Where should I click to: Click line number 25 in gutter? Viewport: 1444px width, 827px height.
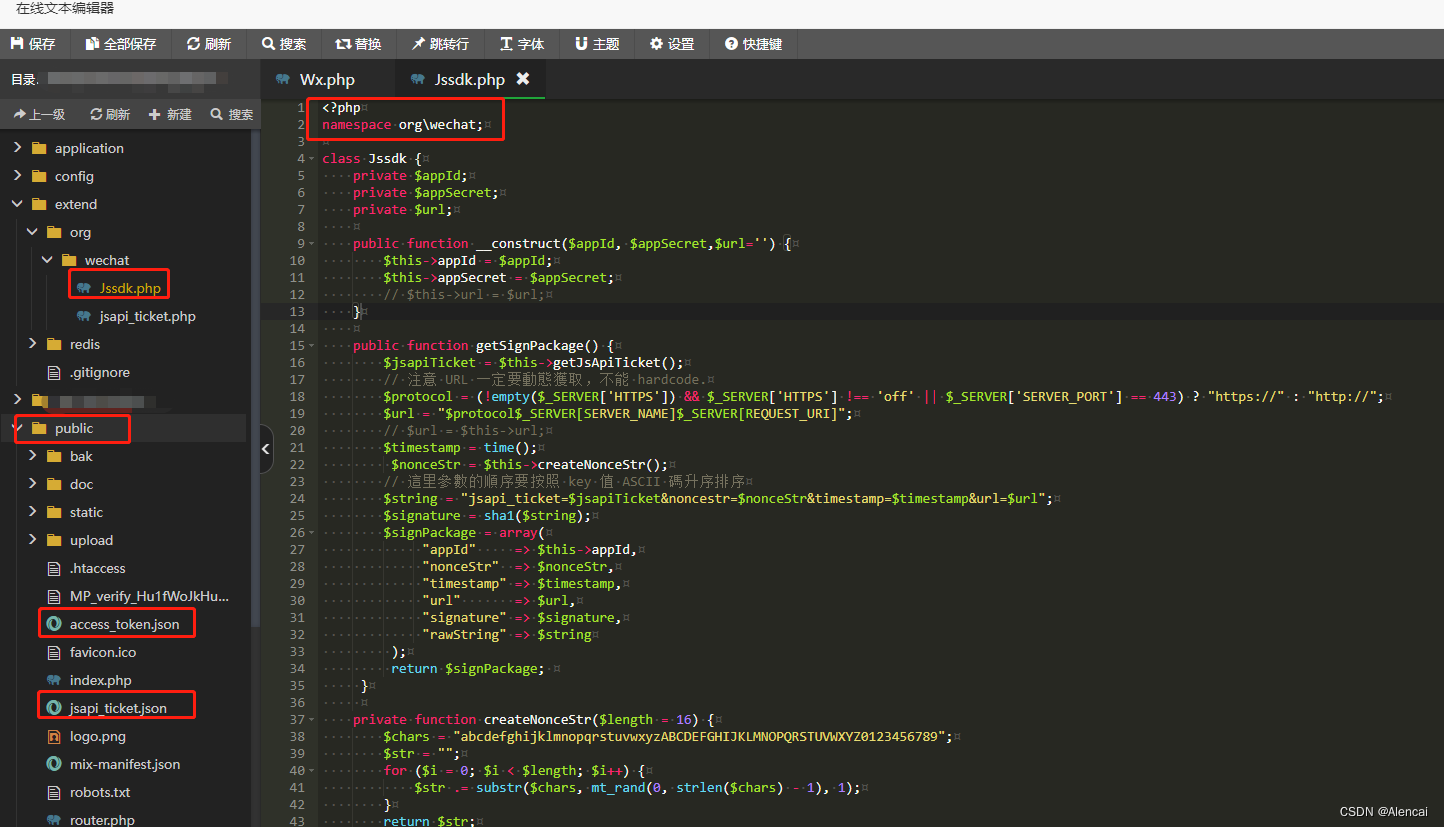click(x=297, y=516)
